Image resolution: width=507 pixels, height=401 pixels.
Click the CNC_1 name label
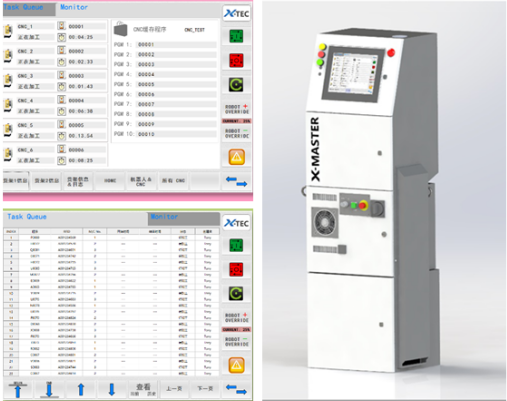point(25,26)
